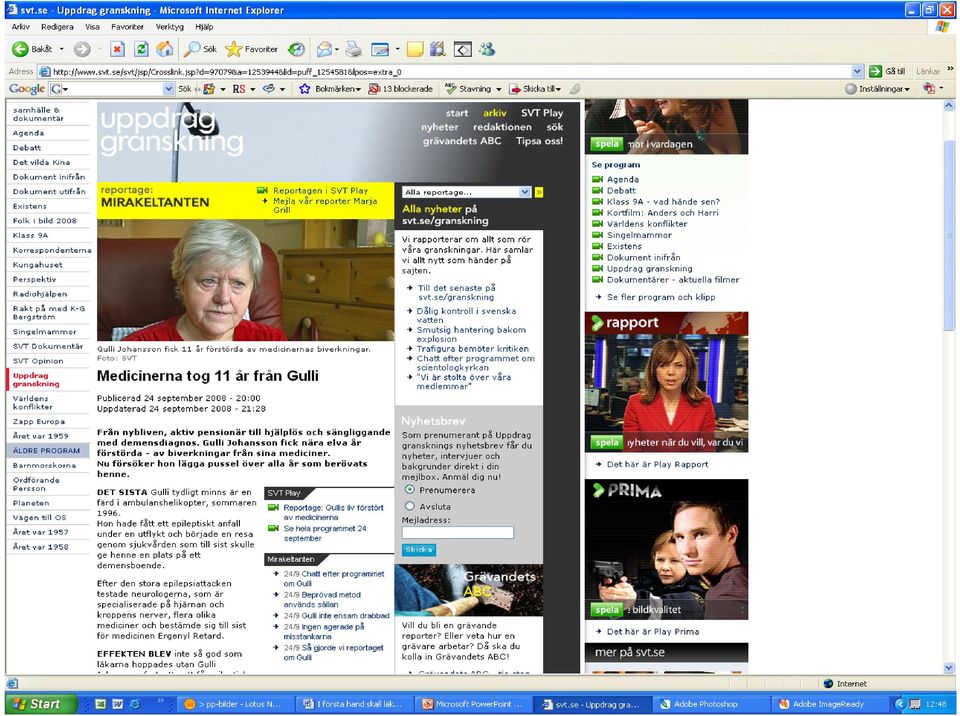Expand the RS dropdown arrow

click(252, 89)
